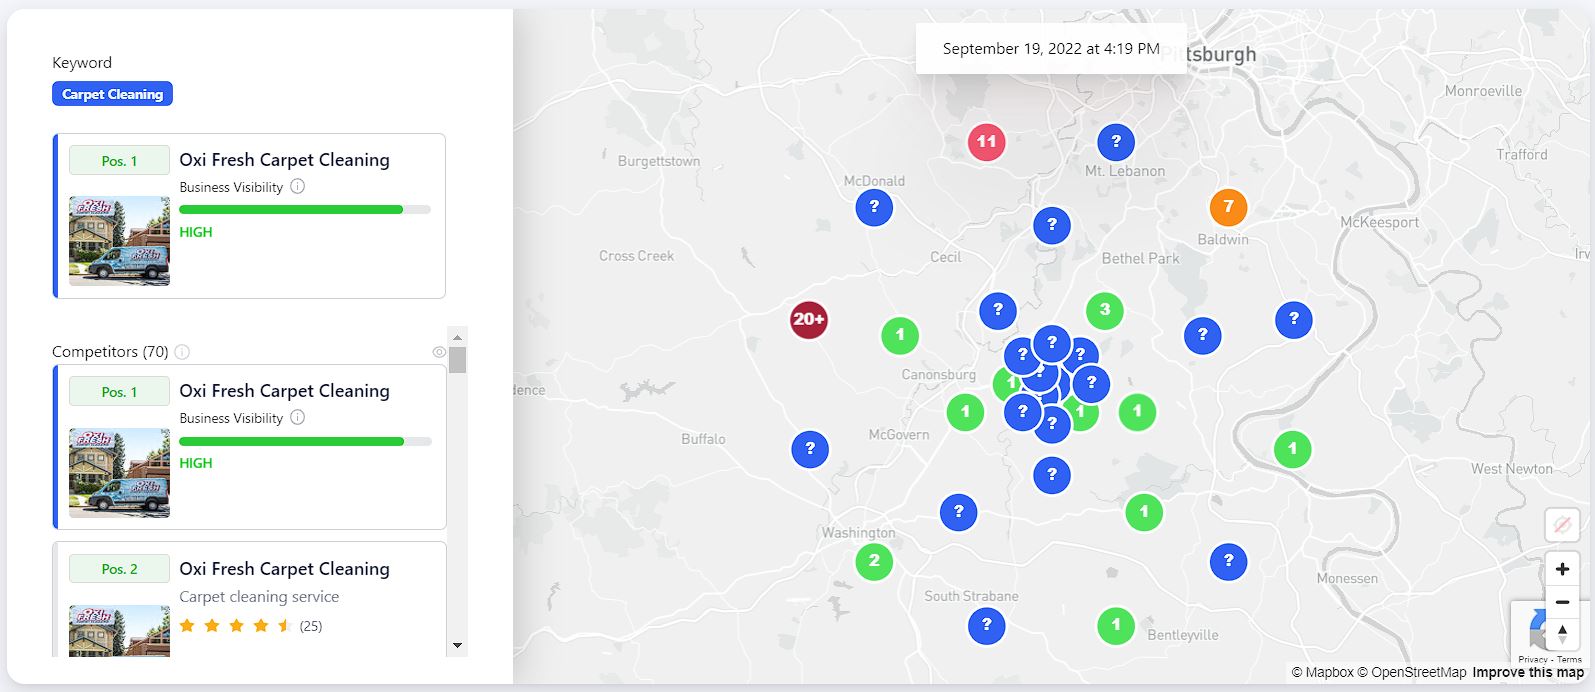Click the HIGH label in top card
Screen dimensions: 1595x692
196,232
